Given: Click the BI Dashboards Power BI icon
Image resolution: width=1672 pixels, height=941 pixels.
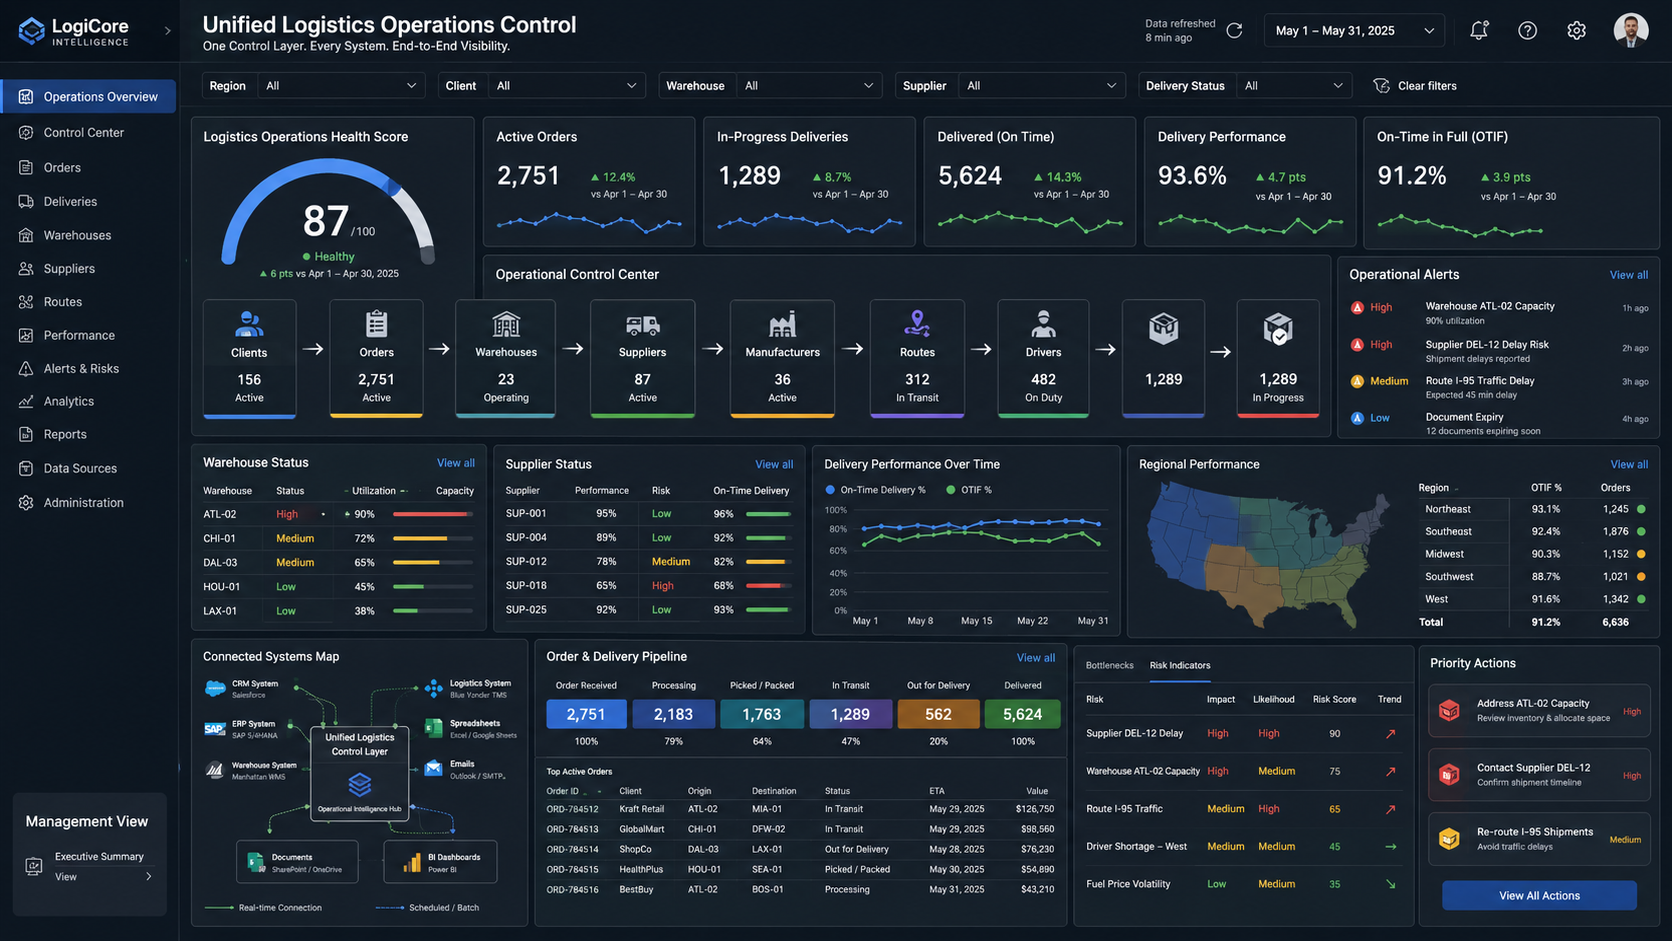Looking at the screenshot, I should coord(412,862).
